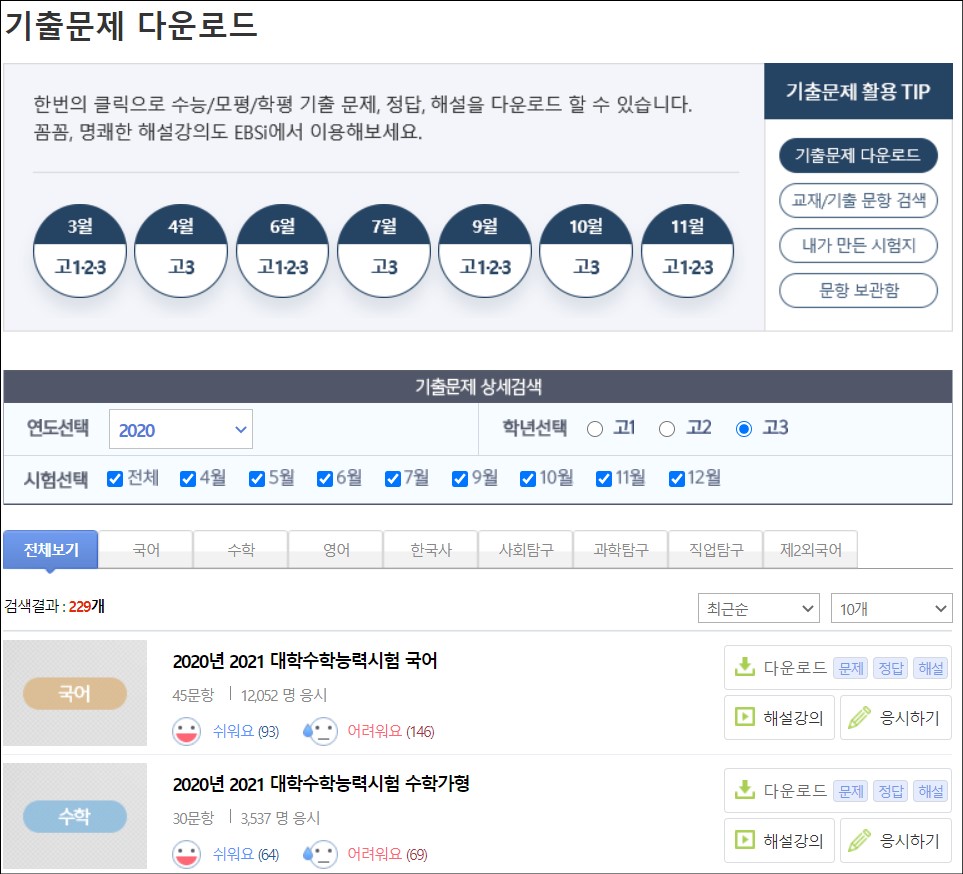Click the 쉬워요 smiley face for 수학가형 exam
Image resolution: width=963 pixels, height=874 pixels.
click(x=186, y=854)
